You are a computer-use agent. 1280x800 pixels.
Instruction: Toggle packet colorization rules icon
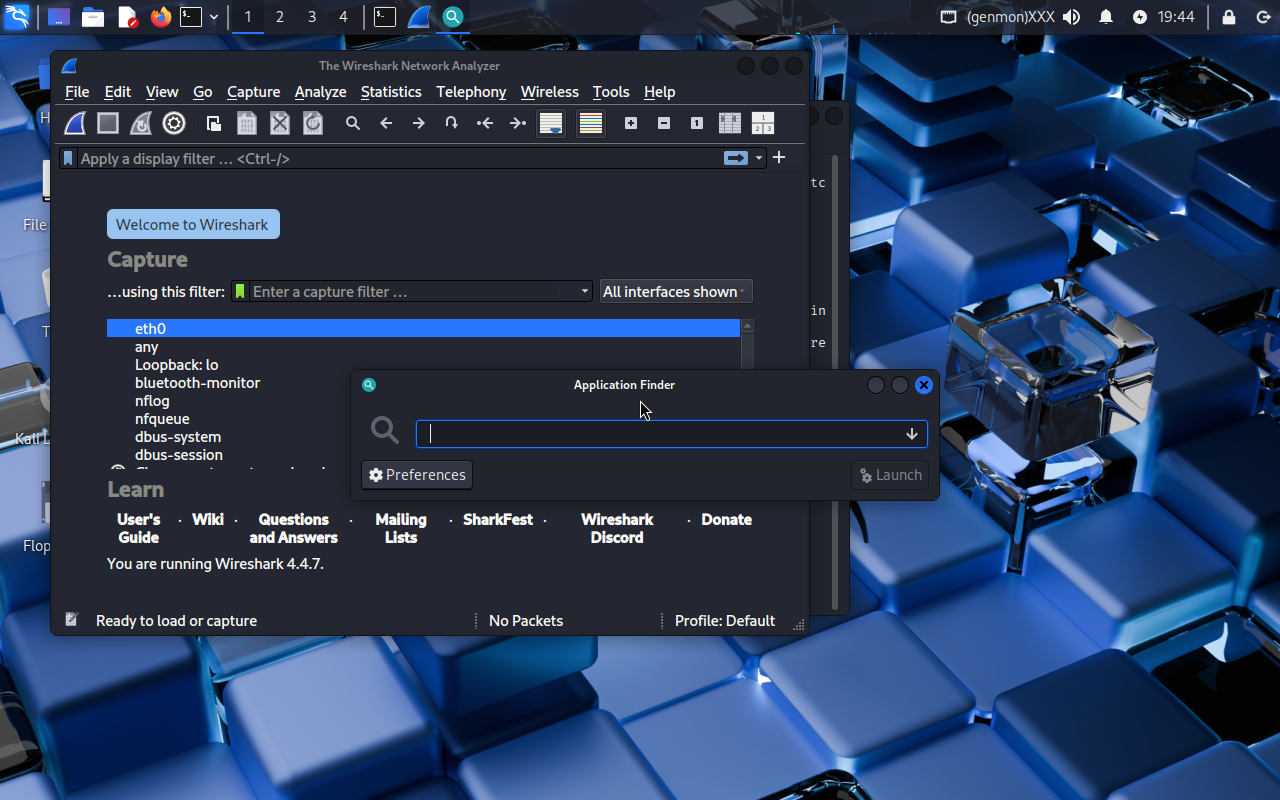tap(591, 123)
